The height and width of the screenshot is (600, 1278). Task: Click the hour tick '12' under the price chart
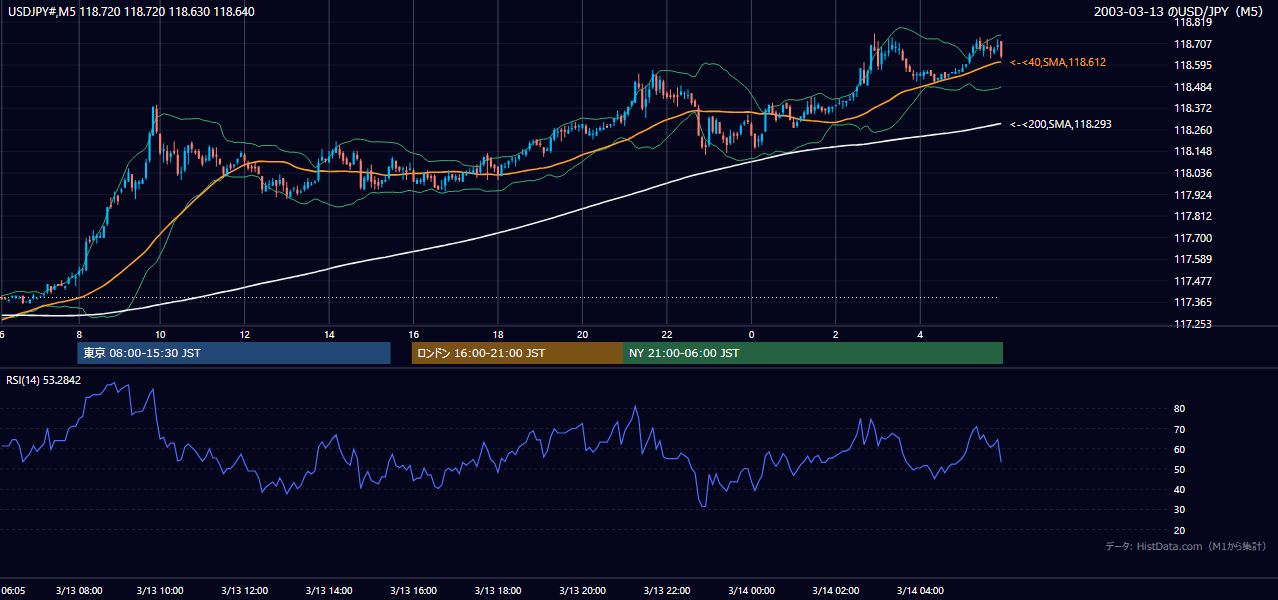tap(244, 335)
